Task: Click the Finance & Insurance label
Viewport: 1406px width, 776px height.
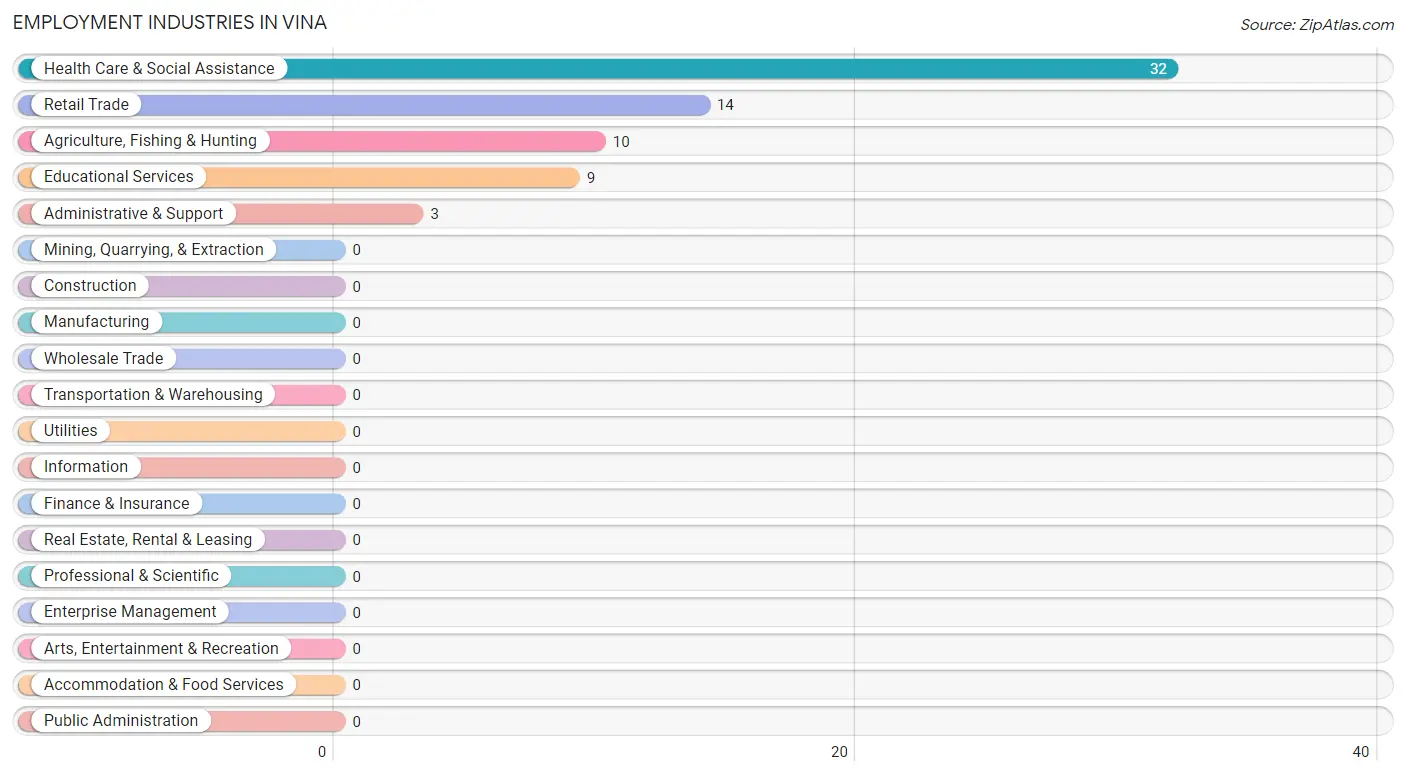Action: pyautogui.click(x=116, y=503)
